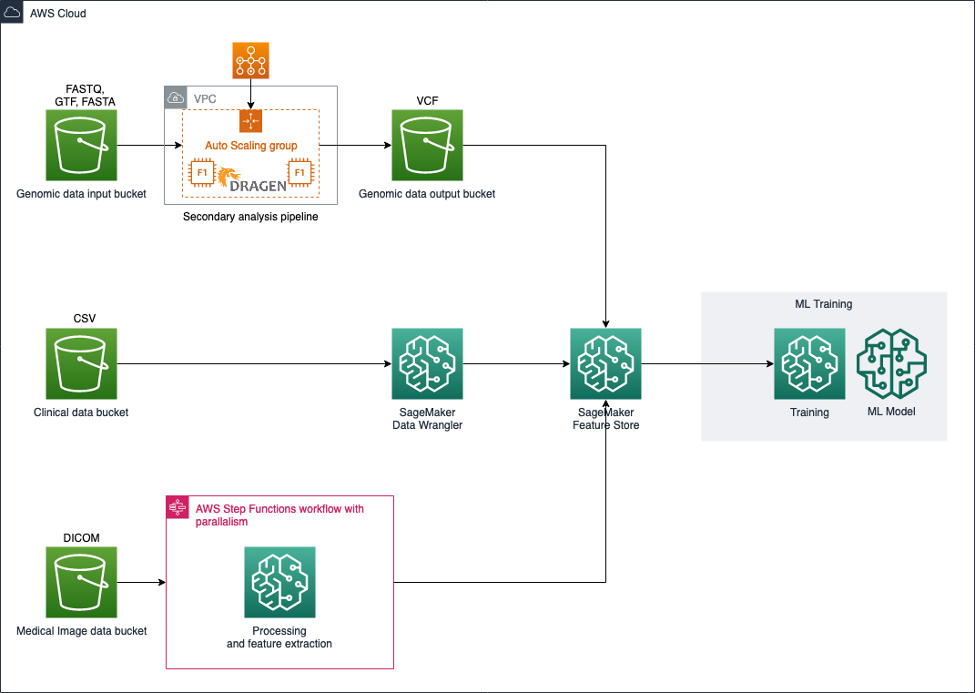
Task: Click the VPC cloud badge icon
Action: 174,97
